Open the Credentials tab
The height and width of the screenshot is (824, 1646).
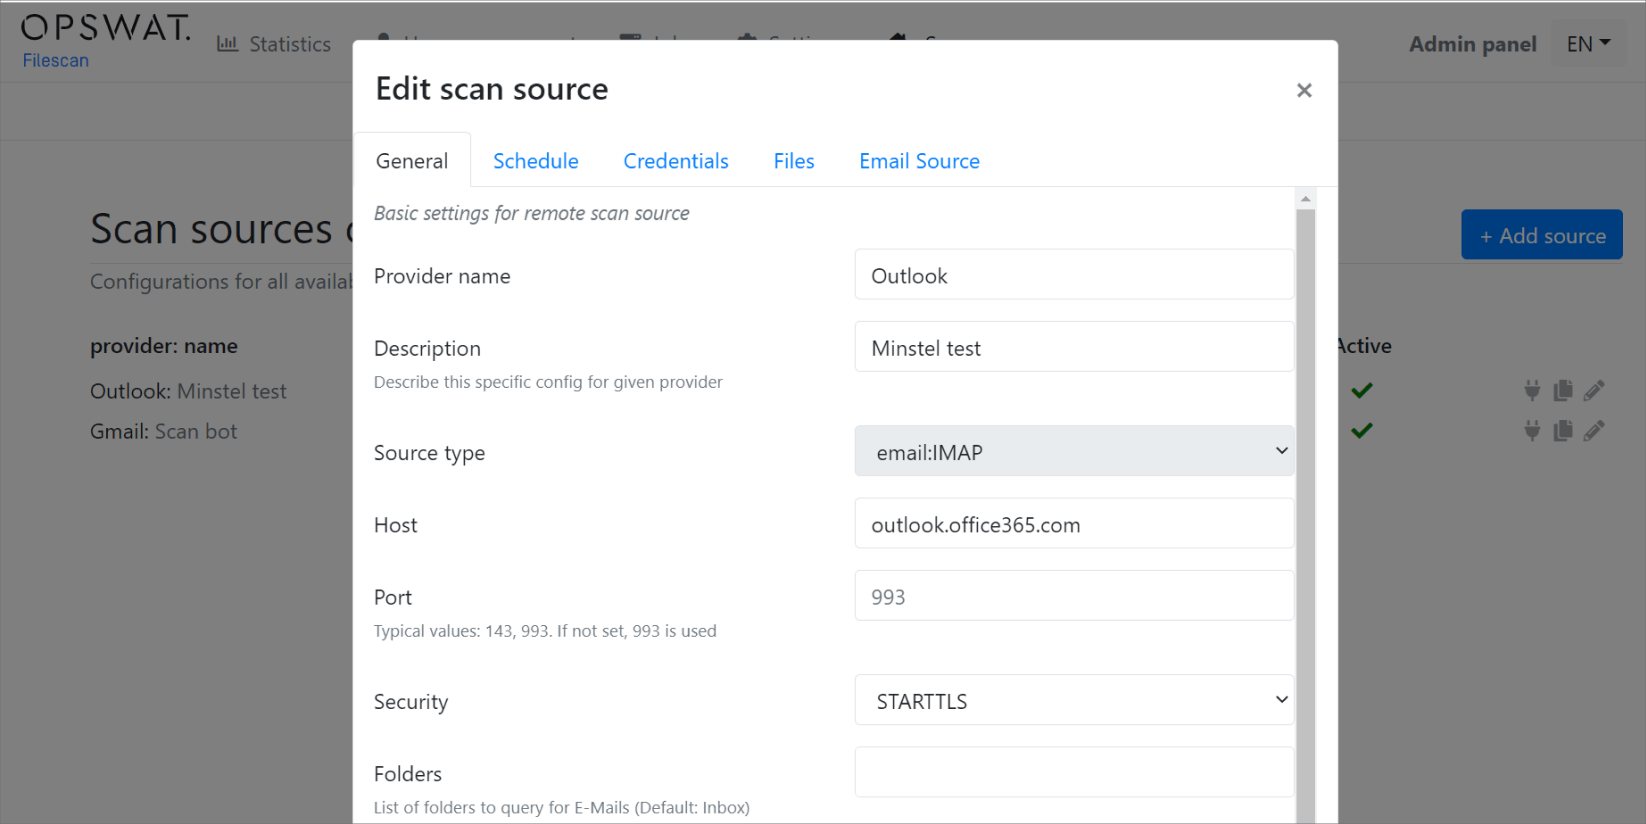[x=676, y=161]
